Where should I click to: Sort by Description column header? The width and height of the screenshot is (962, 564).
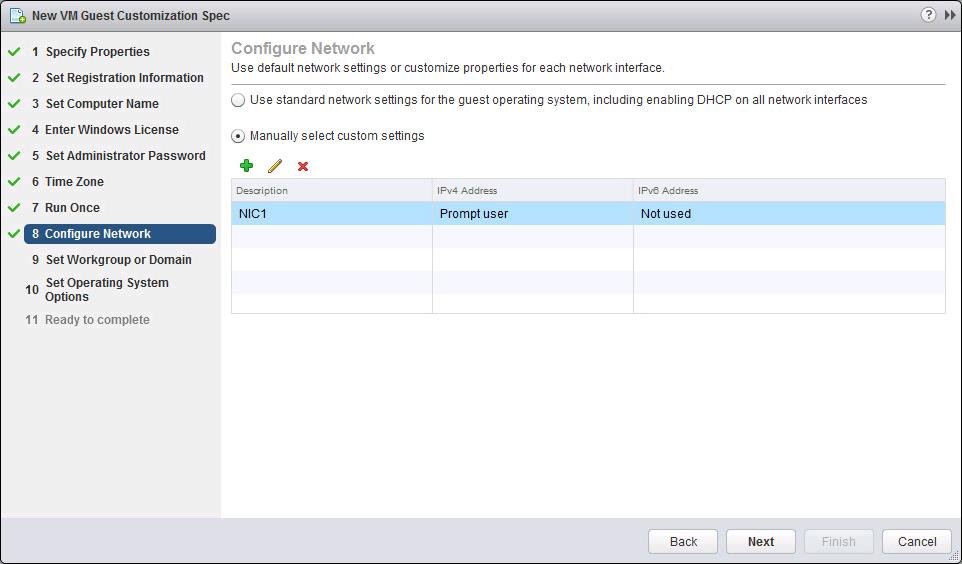point(332,191)
